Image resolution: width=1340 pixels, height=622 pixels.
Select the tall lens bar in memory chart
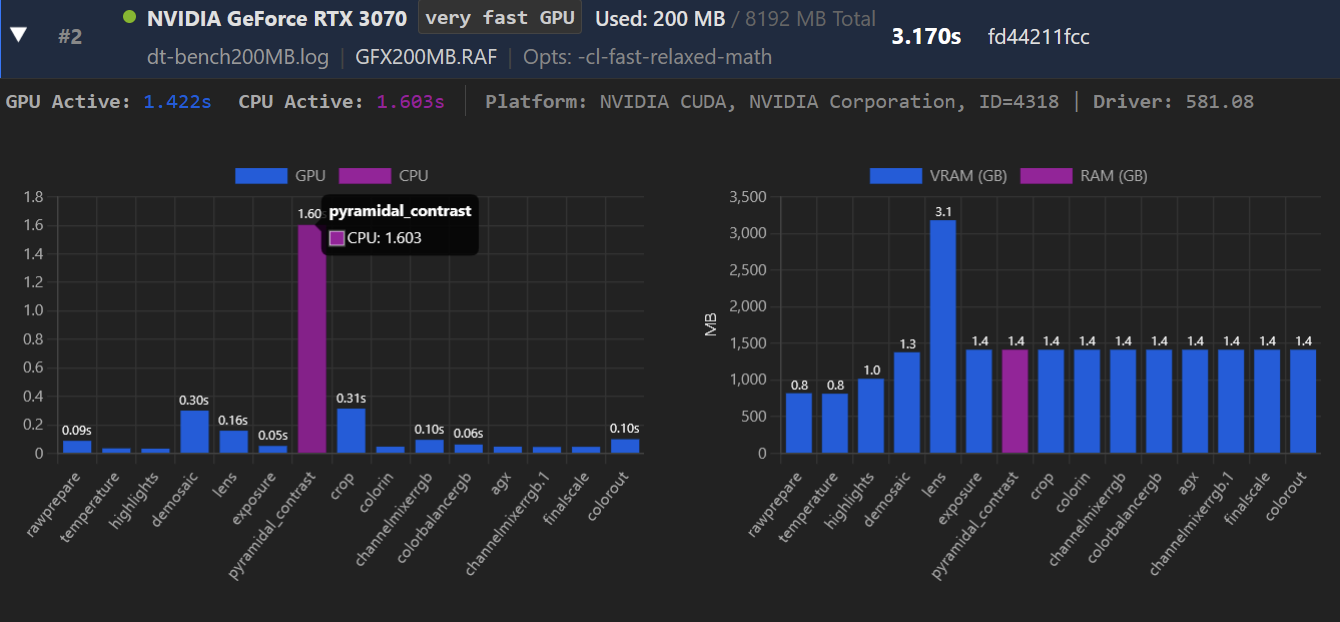tap(941, 337)
